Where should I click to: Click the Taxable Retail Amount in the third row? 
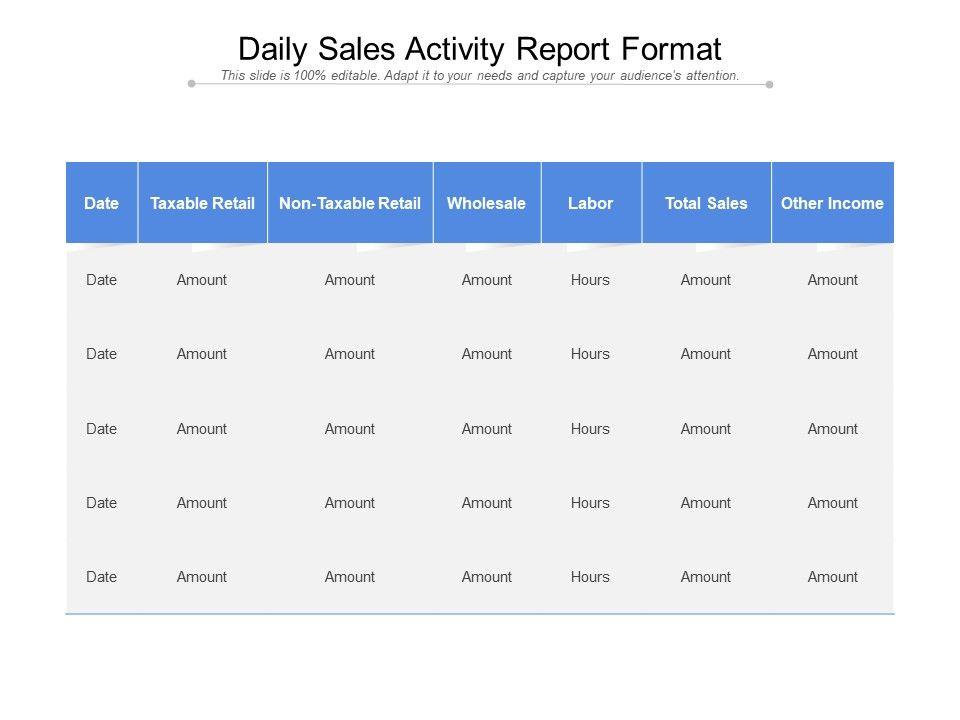tap(202, 429)
